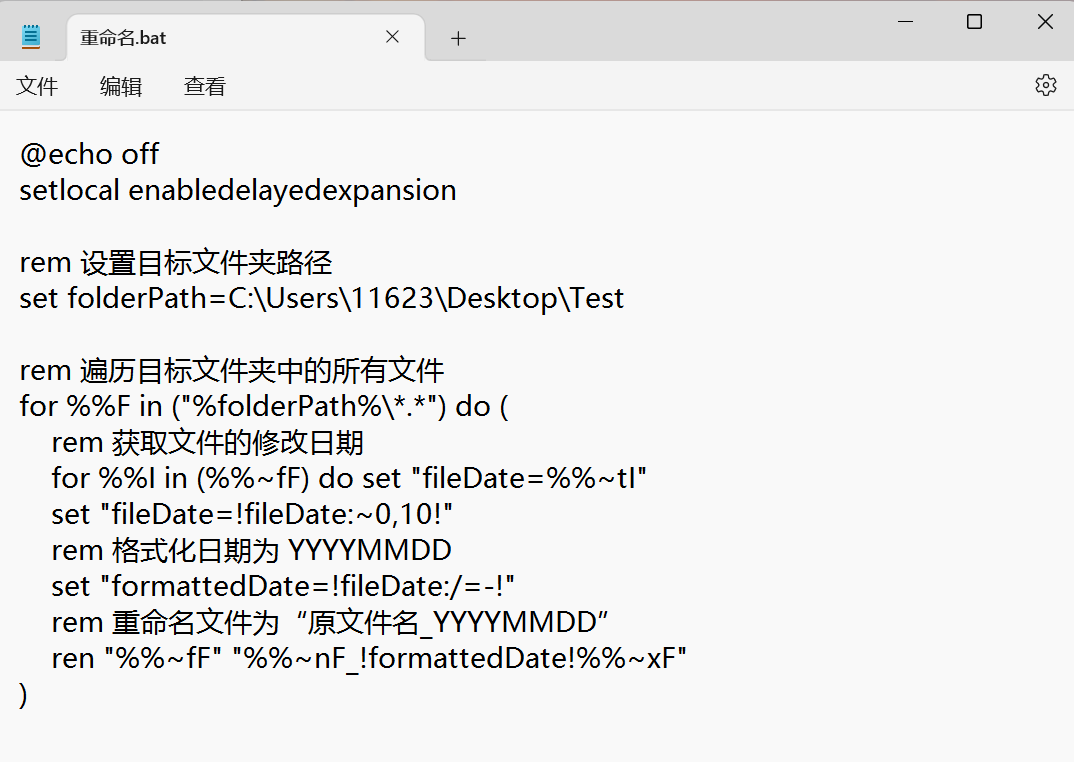Place cursor in the "@echo off" line
1074x762 pixels.
coord(89,154)
